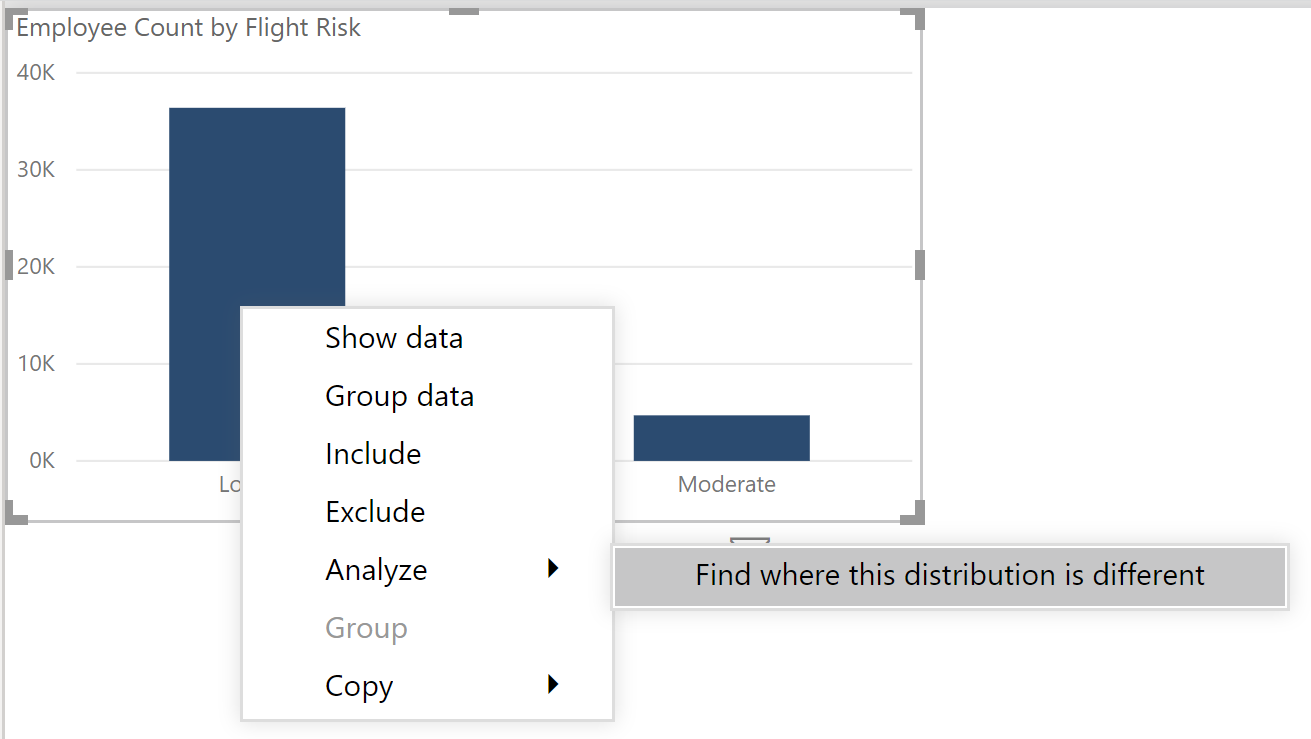Click the 20K y-axis label

[36, 267]
